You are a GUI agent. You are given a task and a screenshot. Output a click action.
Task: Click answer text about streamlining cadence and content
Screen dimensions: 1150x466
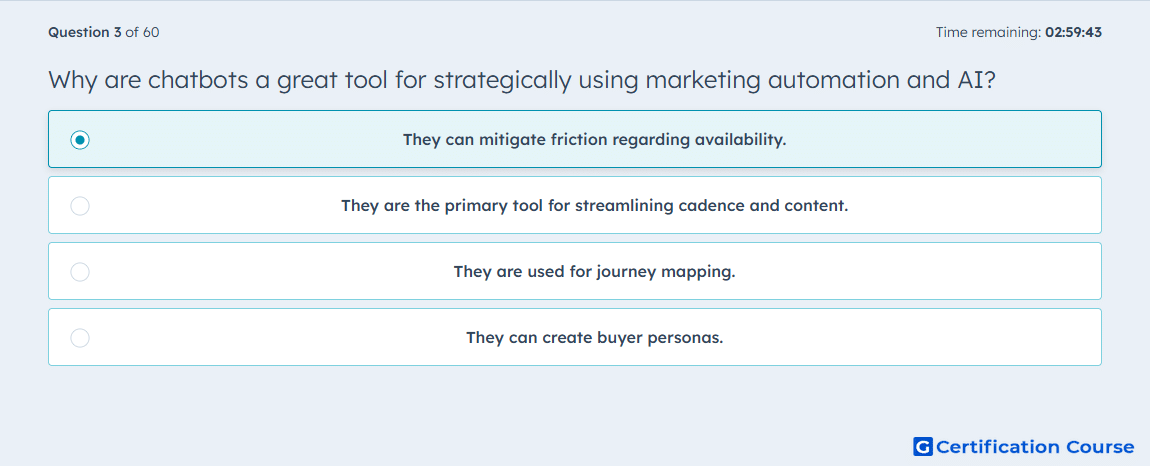594,205
